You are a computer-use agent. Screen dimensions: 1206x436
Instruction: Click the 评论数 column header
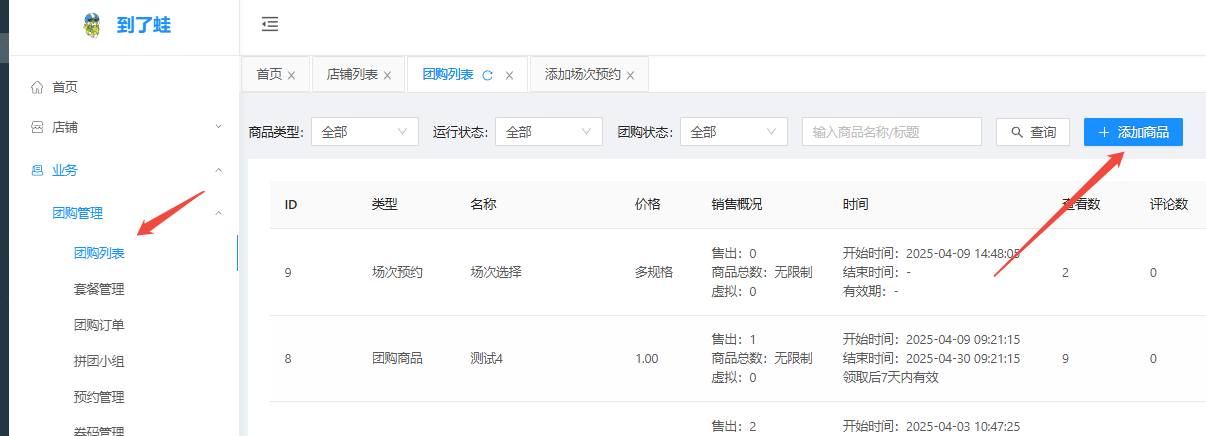click(1169, 204)
